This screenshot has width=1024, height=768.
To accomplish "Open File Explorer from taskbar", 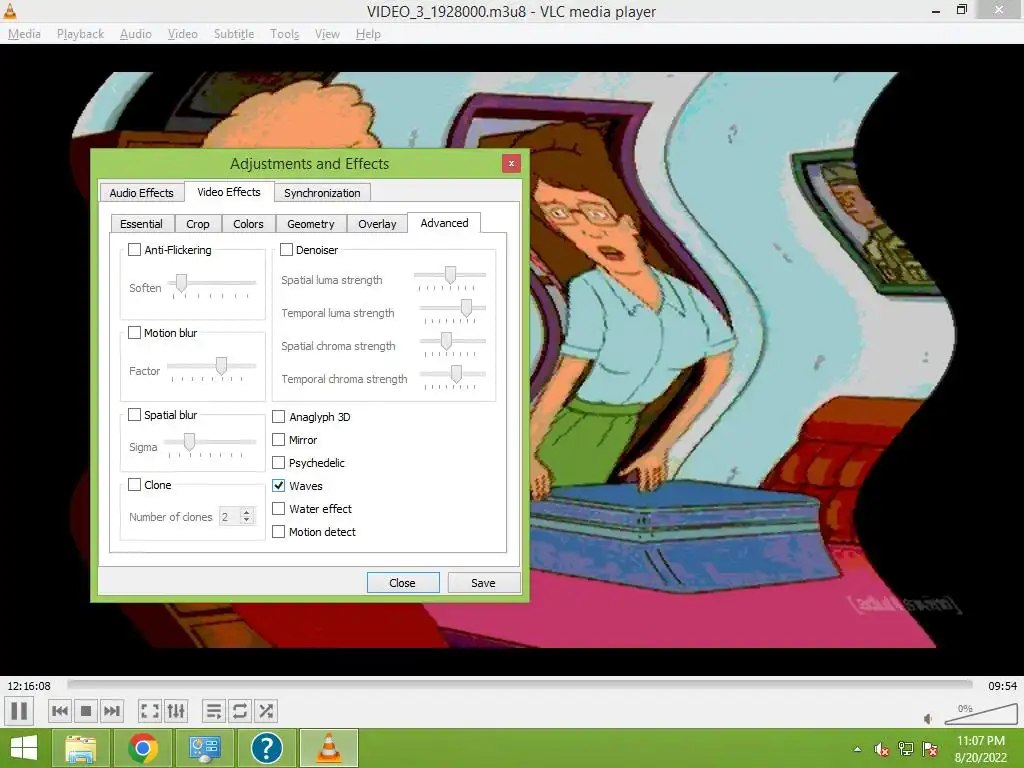I will [x=81, y=748].
